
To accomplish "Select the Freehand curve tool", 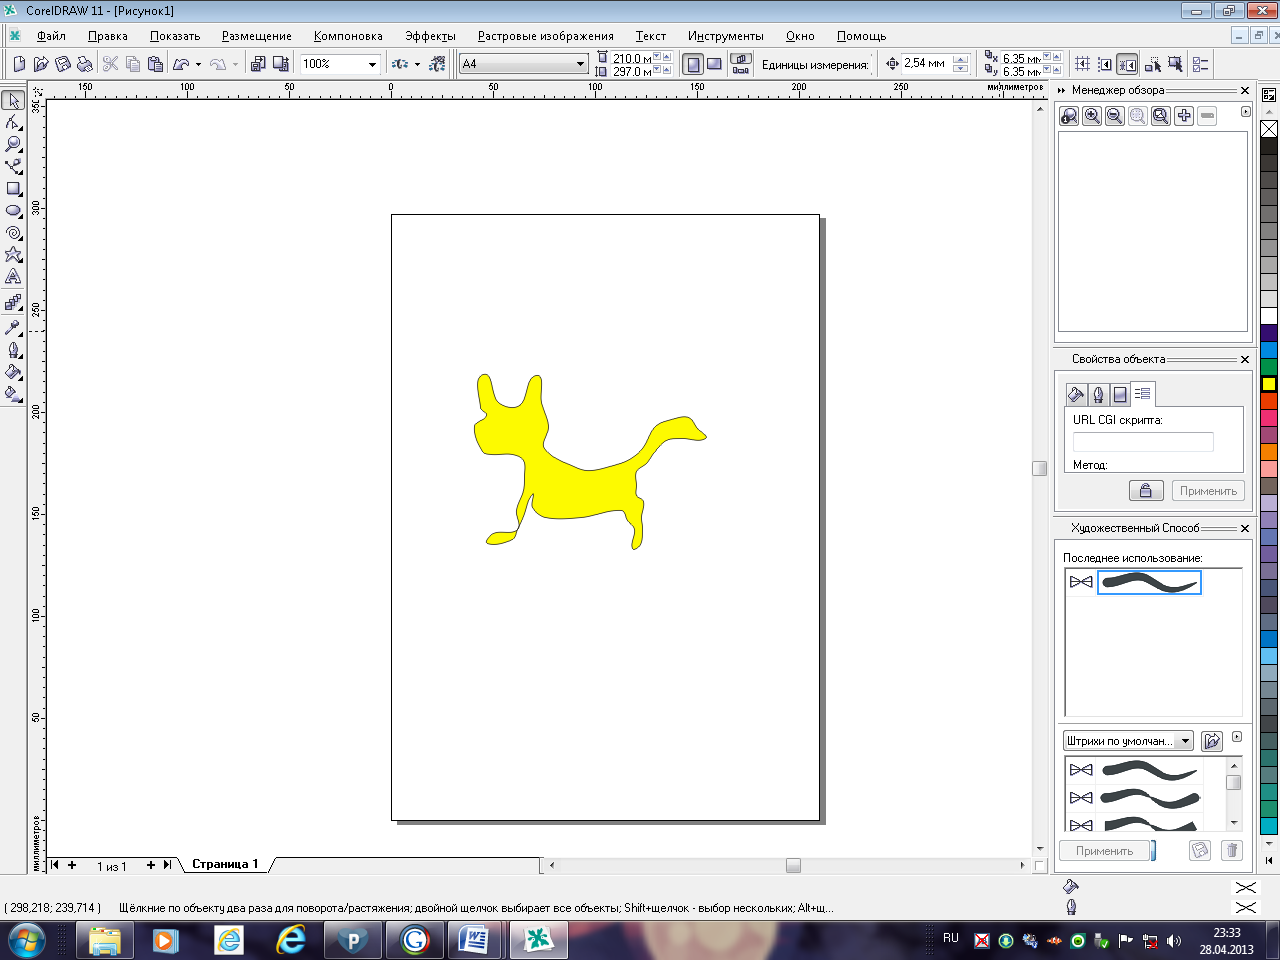I will click(13, 166).
